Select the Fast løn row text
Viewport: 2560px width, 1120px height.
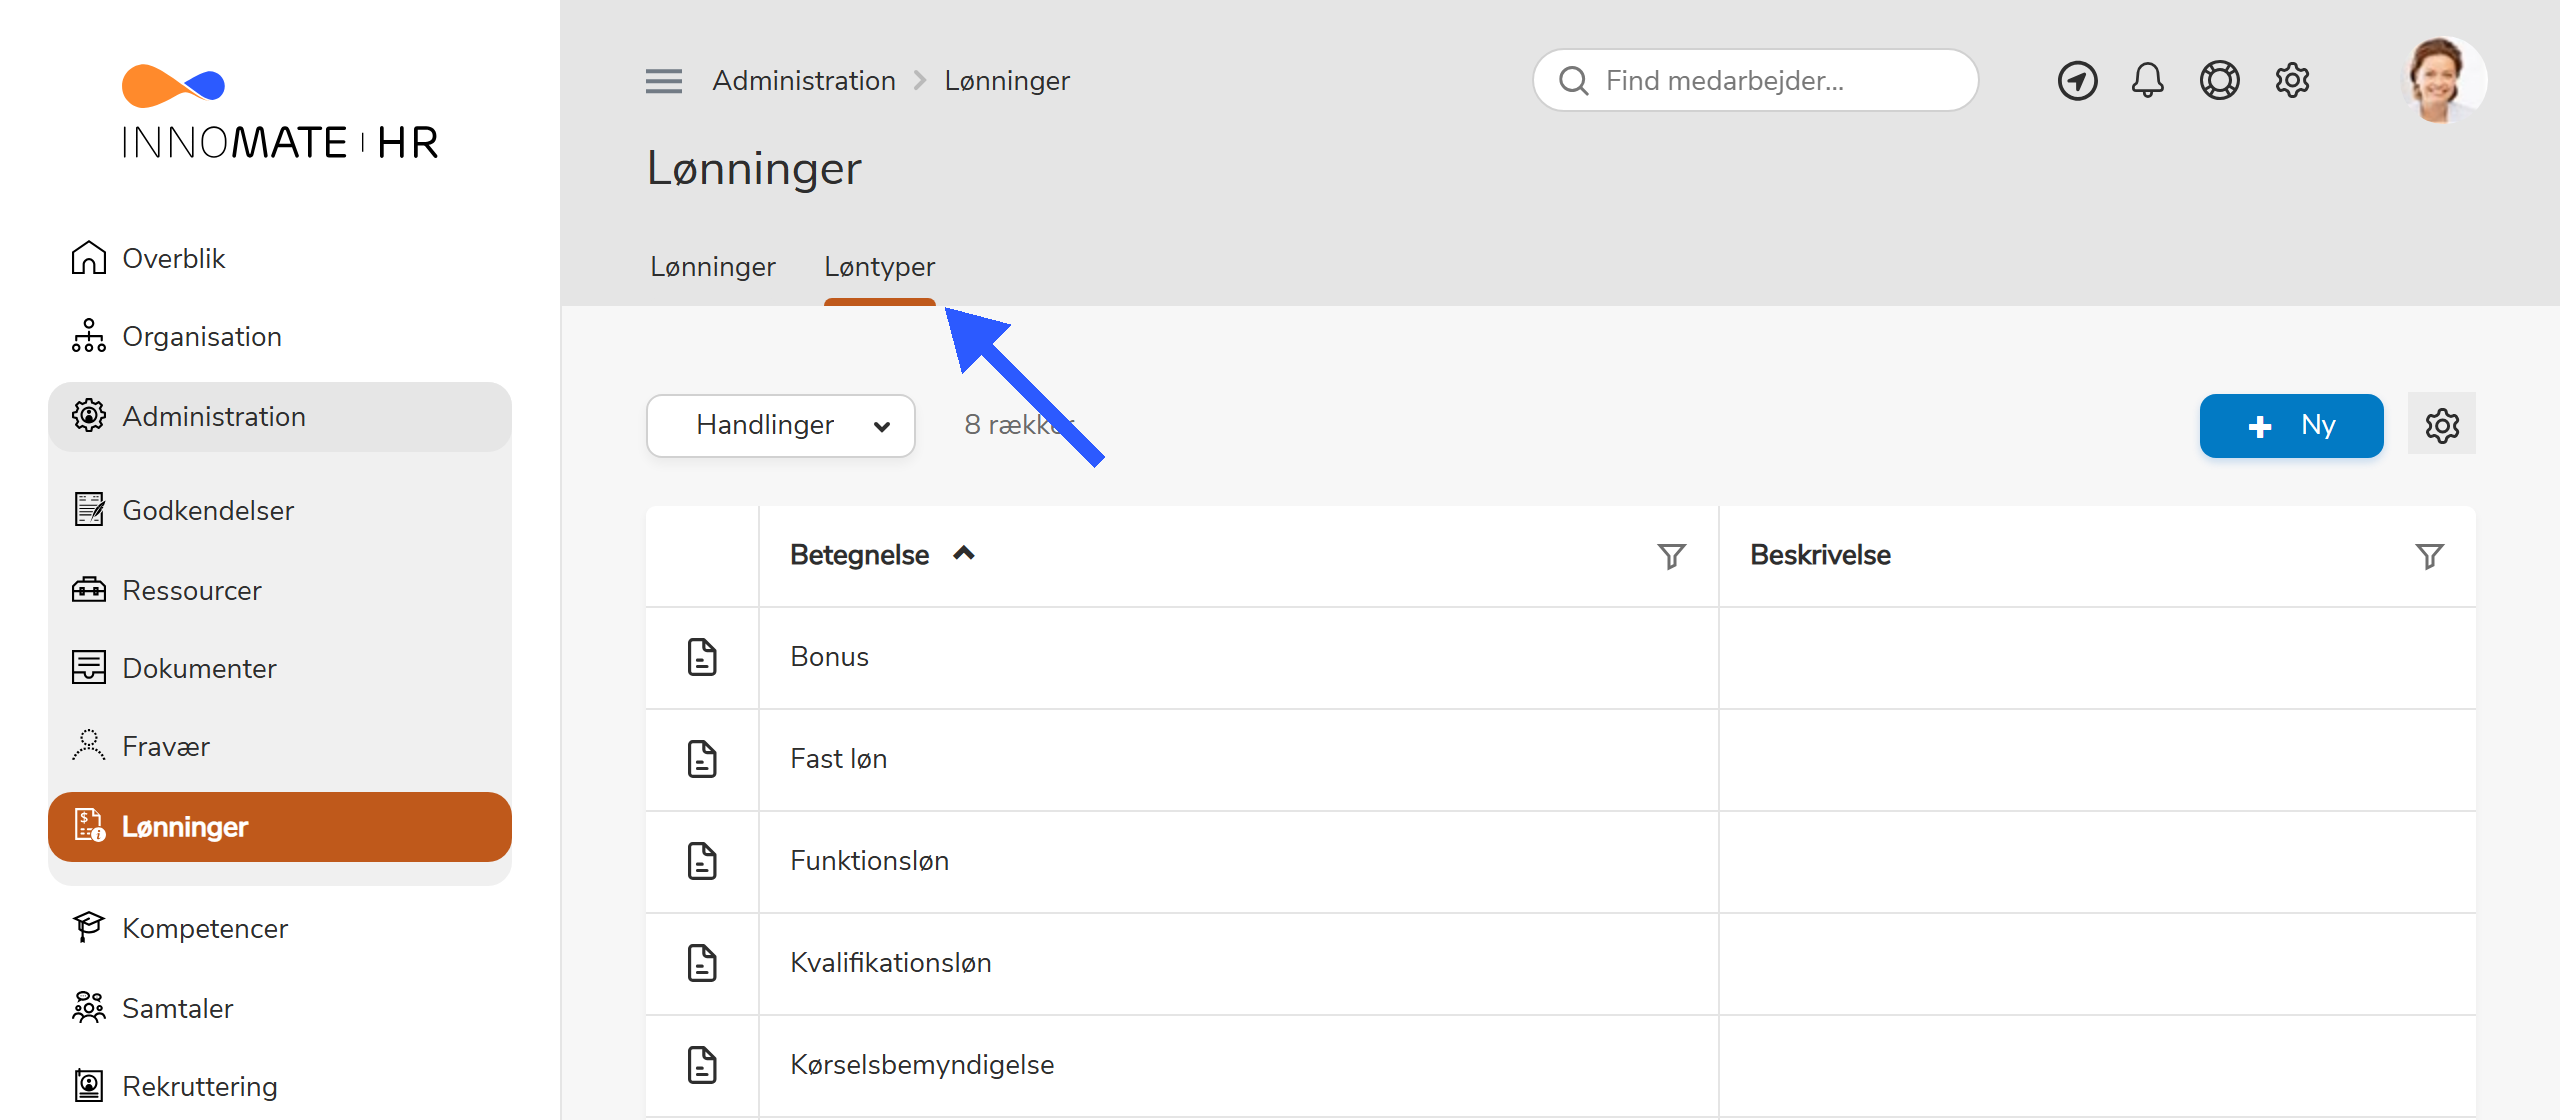click(838, 759)
